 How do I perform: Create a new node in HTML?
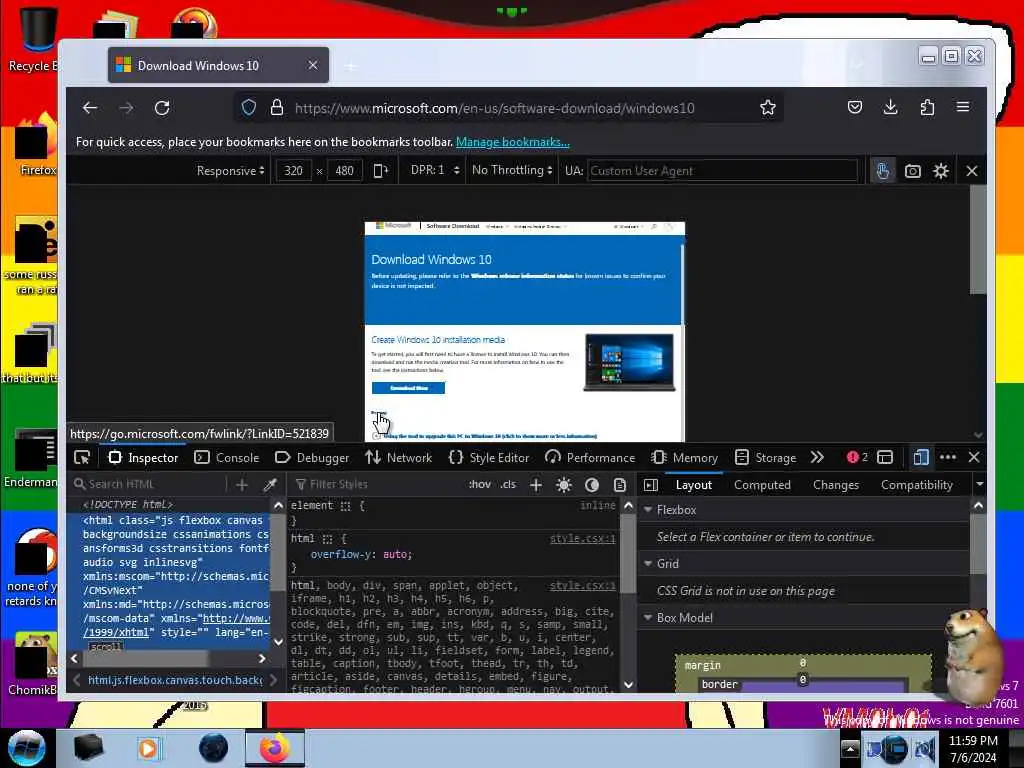coord(242,485)
